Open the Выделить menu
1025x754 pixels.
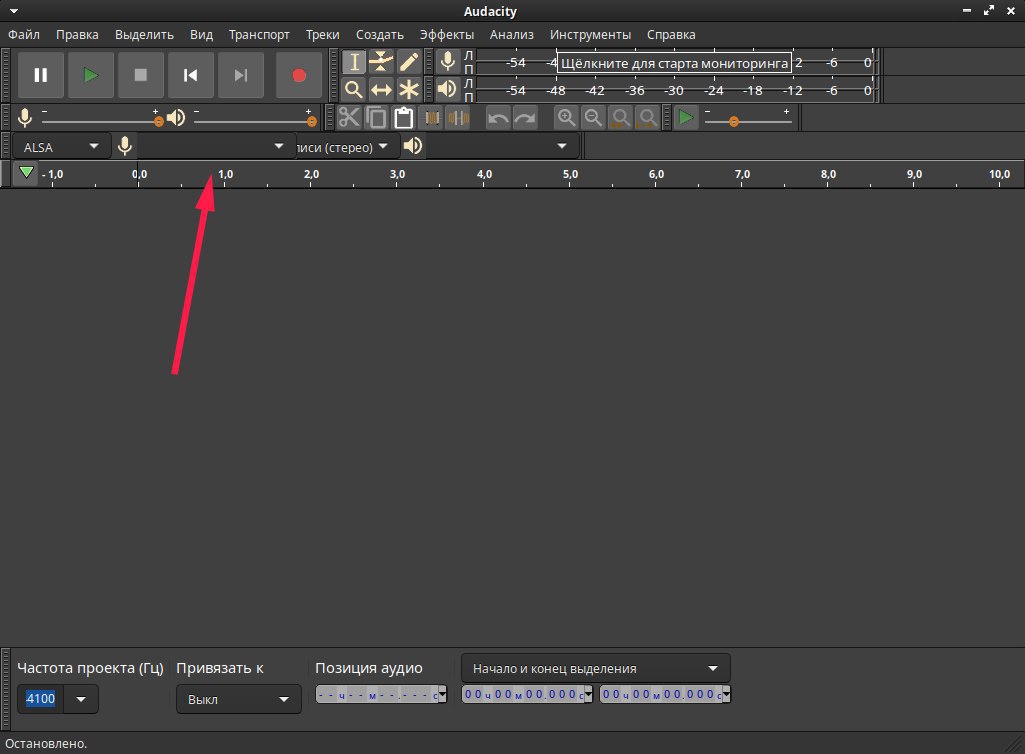point(144,35)
